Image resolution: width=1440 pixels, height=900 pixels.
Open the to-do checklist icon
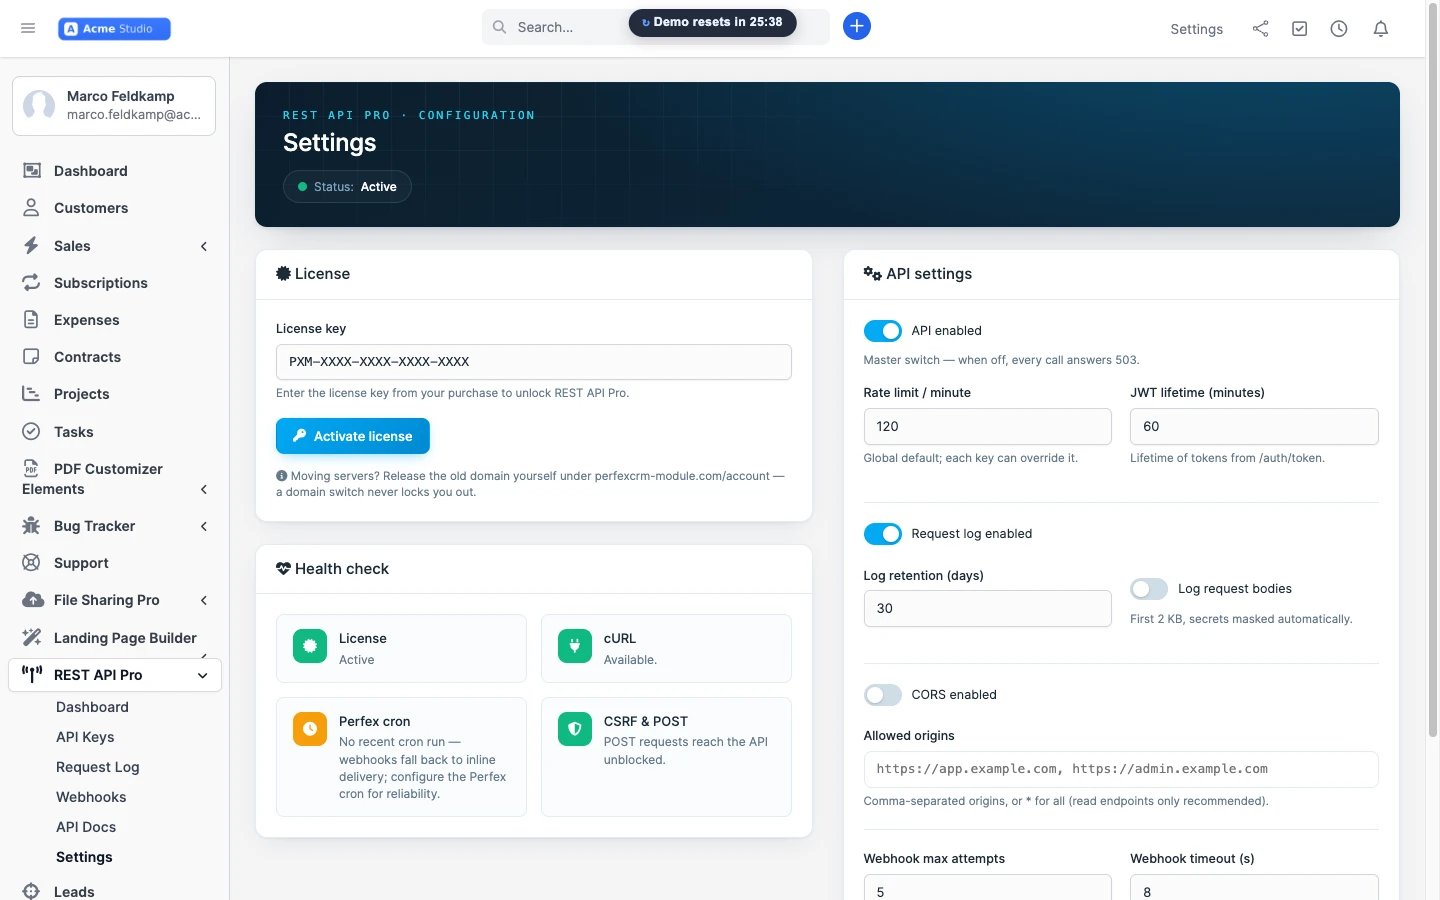click(x=1299, y=29)
